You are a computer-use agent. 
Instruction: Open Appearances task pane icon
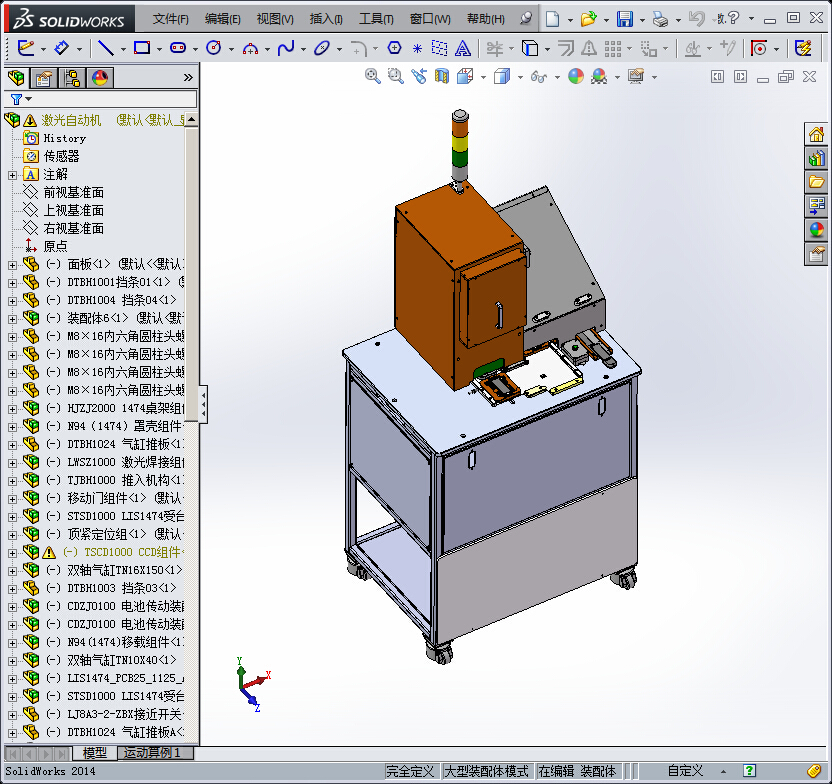coord(816,230)
